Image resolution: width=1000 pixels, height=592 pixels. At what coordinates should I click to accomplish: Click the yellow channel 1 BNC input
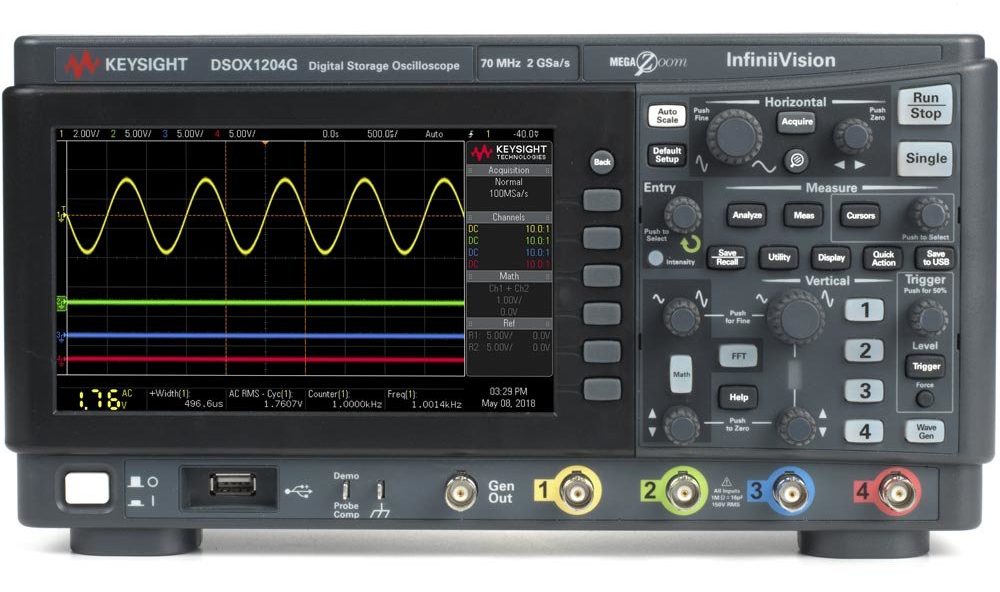[576, 491]
